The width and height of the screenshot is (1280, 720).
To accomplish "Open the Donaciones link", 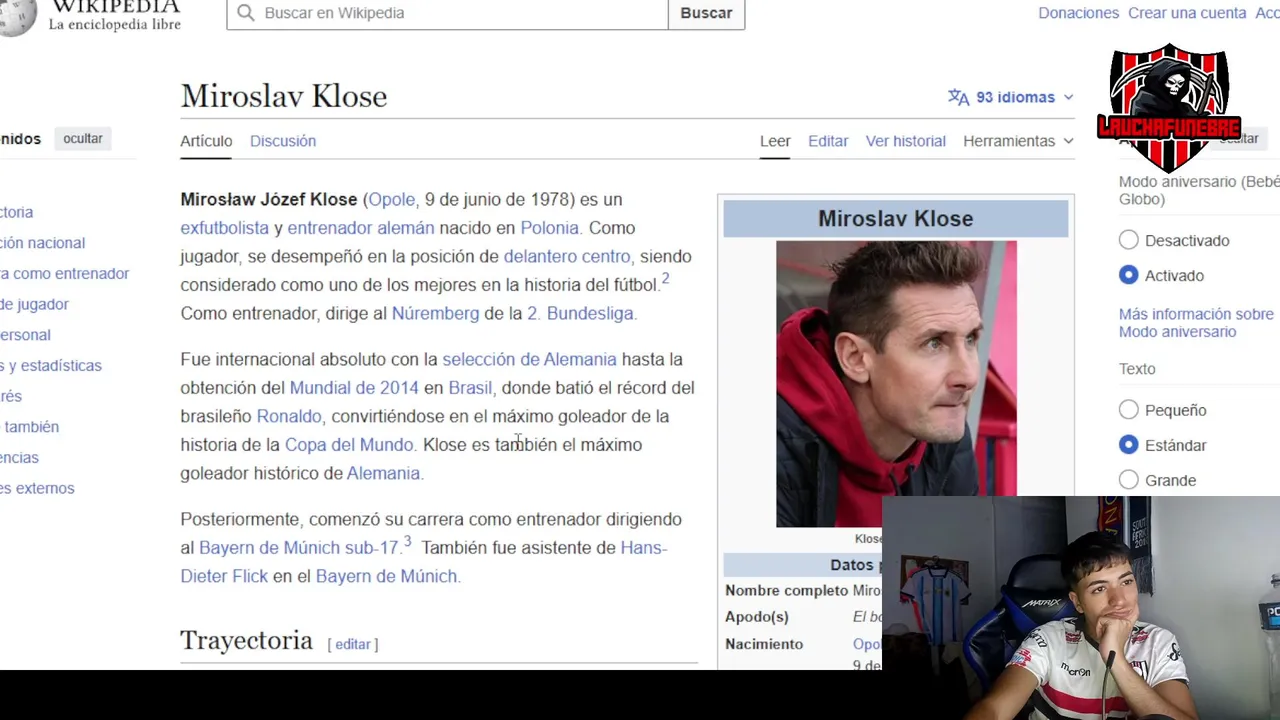I will click(x=1078, y=13).
